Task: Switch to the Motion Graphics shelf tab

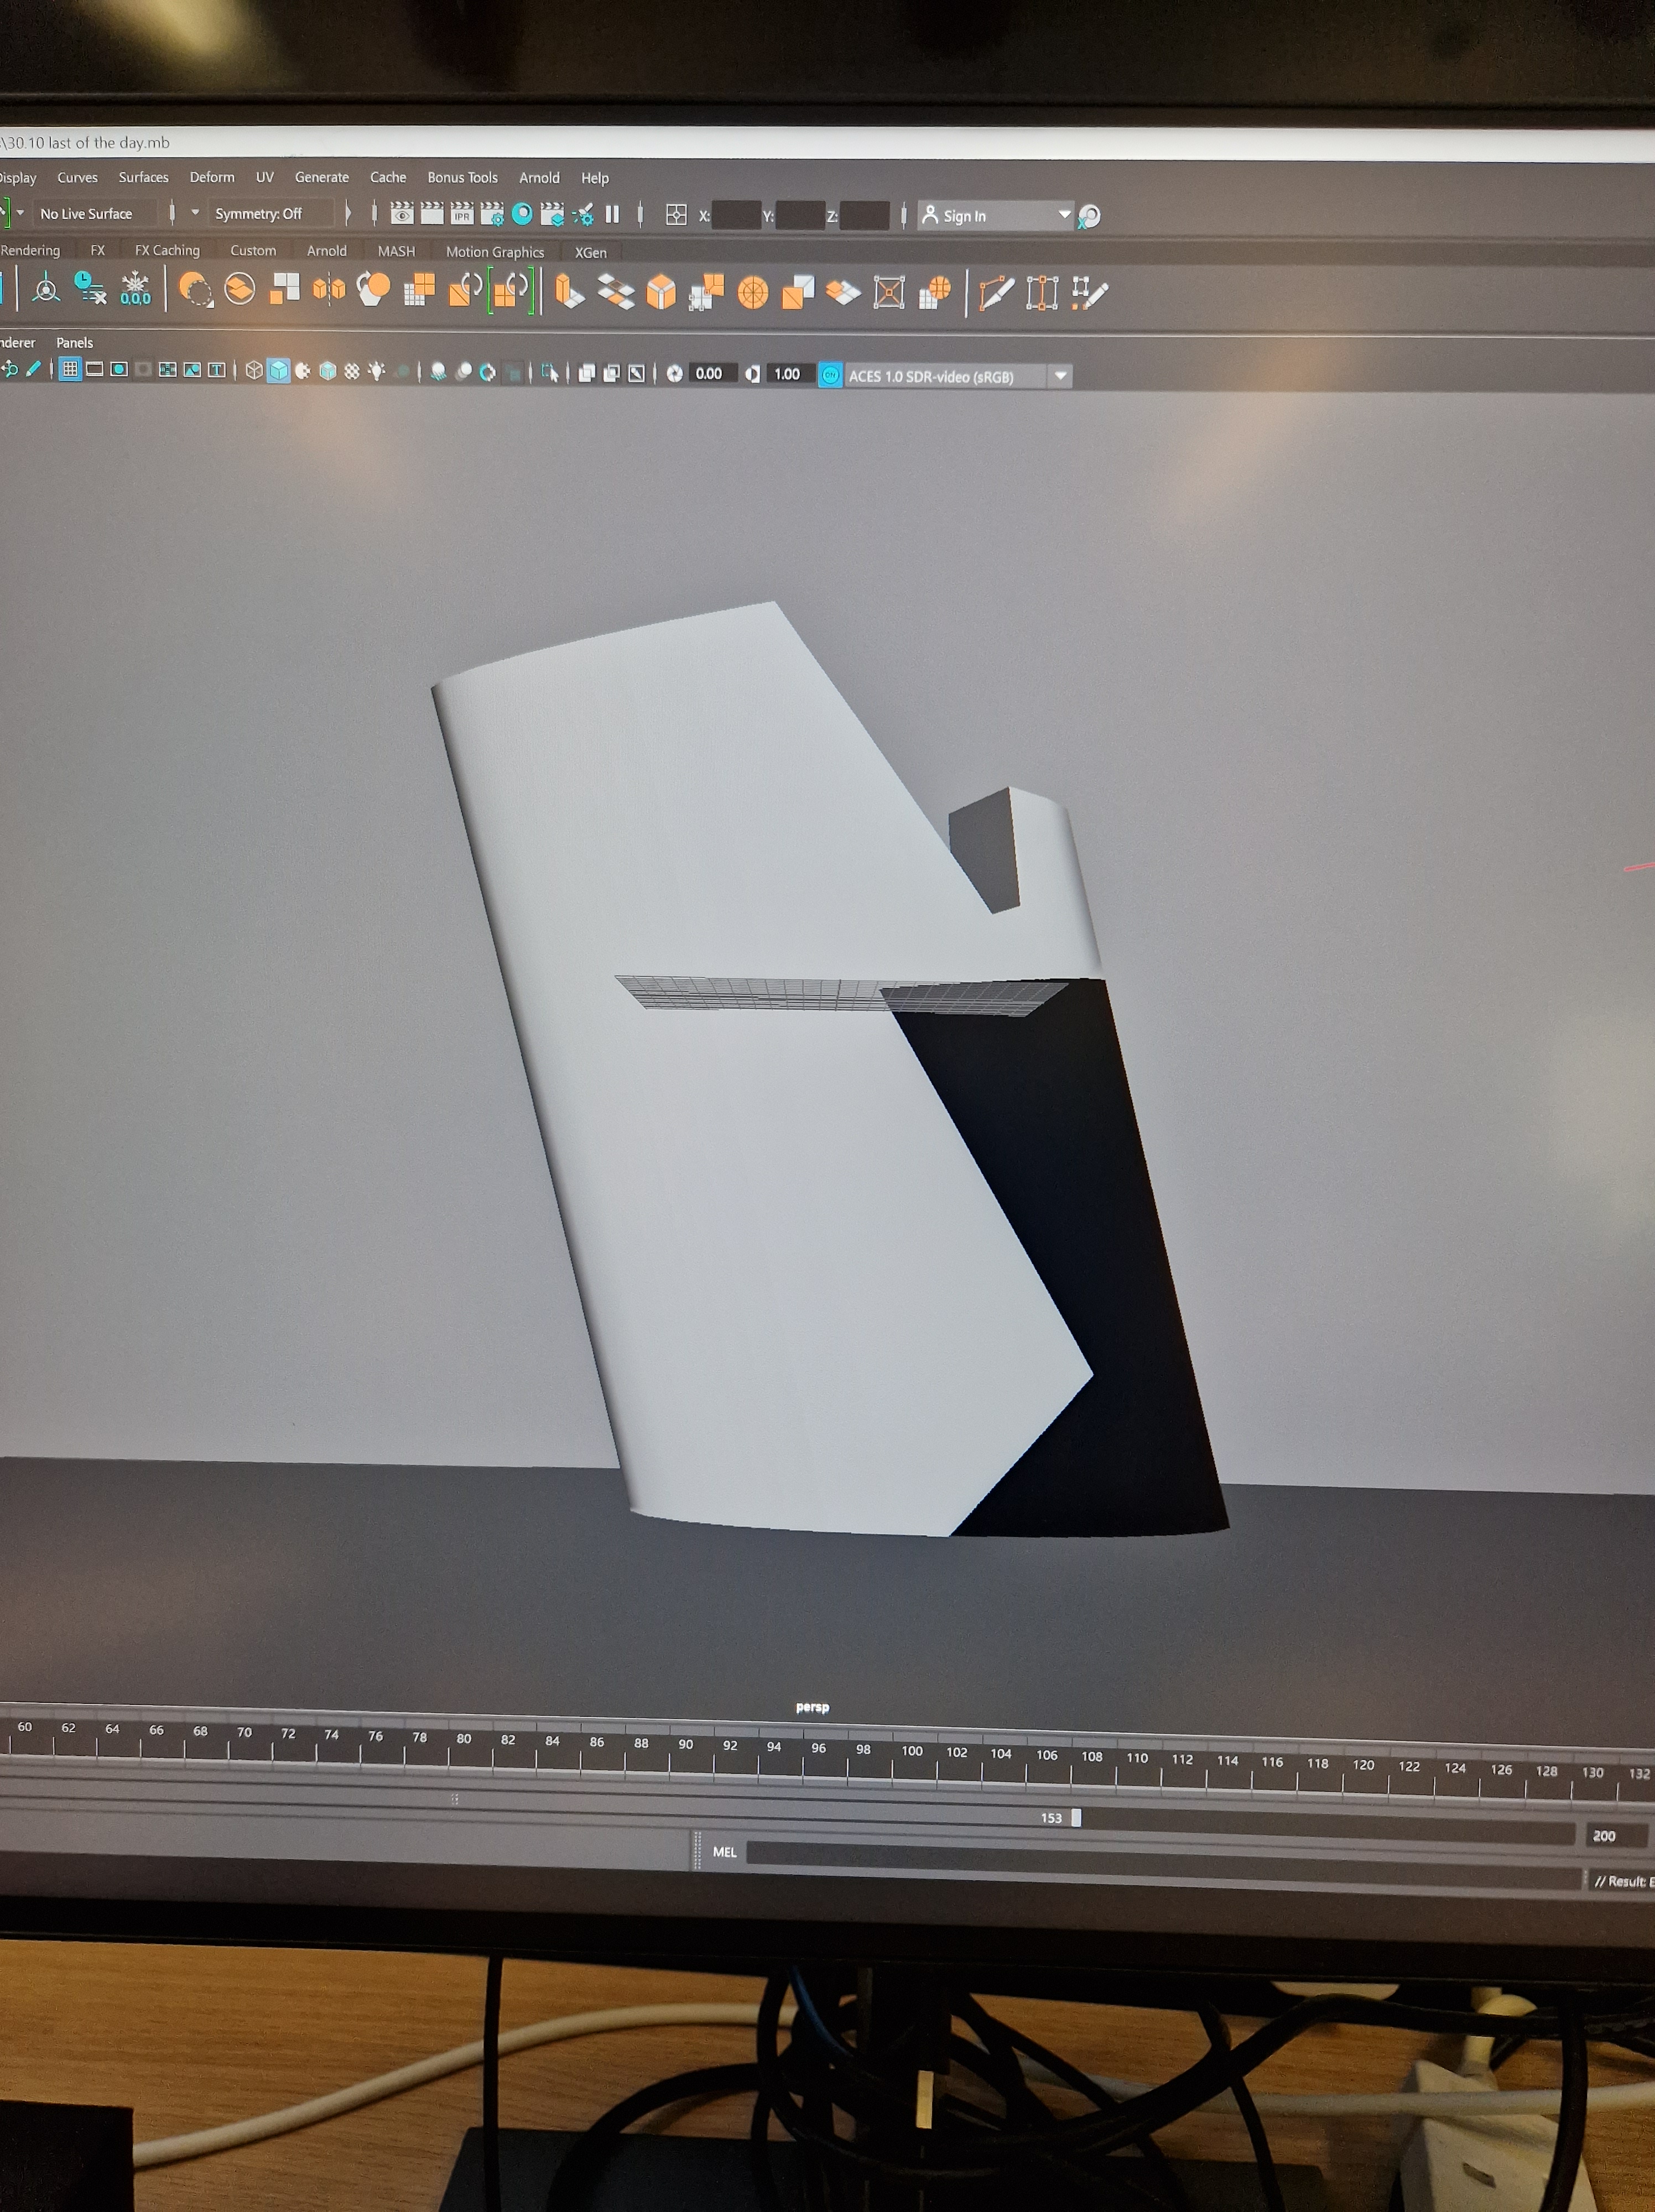Action: click(x=495, y=252)
